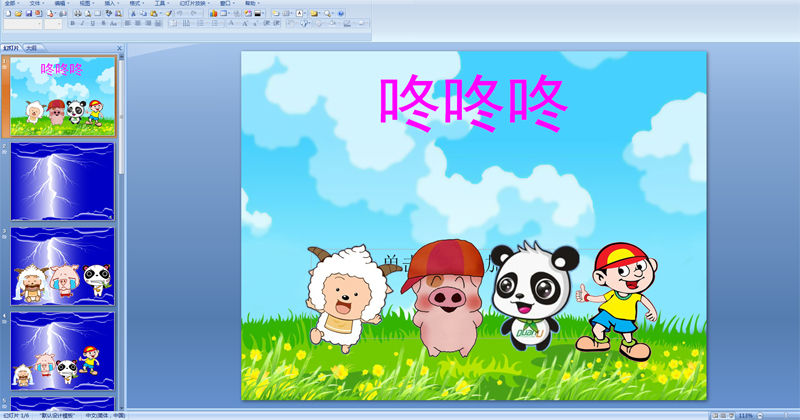
Task: Open the 格式 menu
Action: (135, 4)
